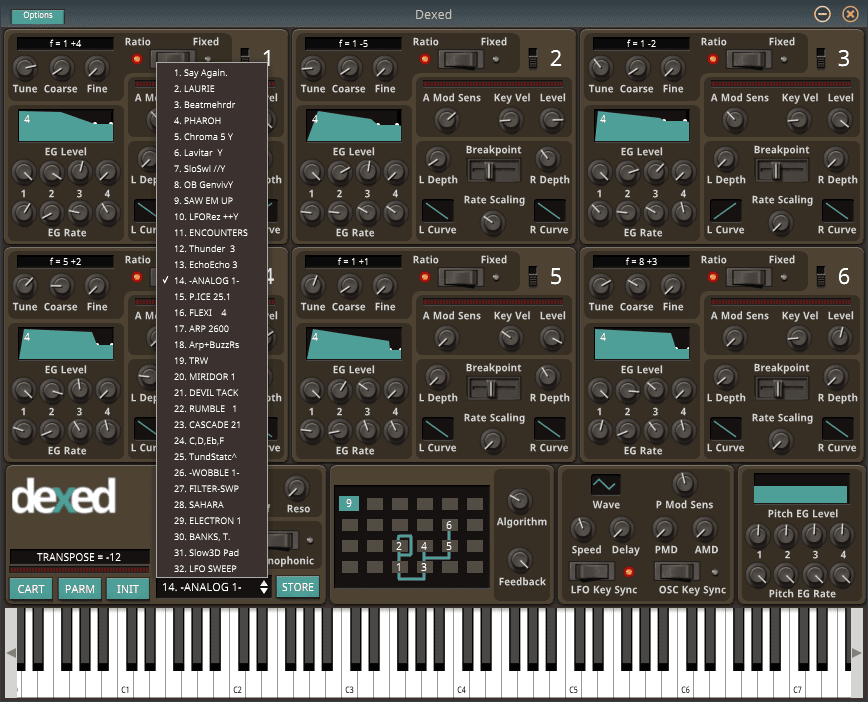
Task: Toggle operator 6 Ratio/Fixed switch
Action: (748, 277)
